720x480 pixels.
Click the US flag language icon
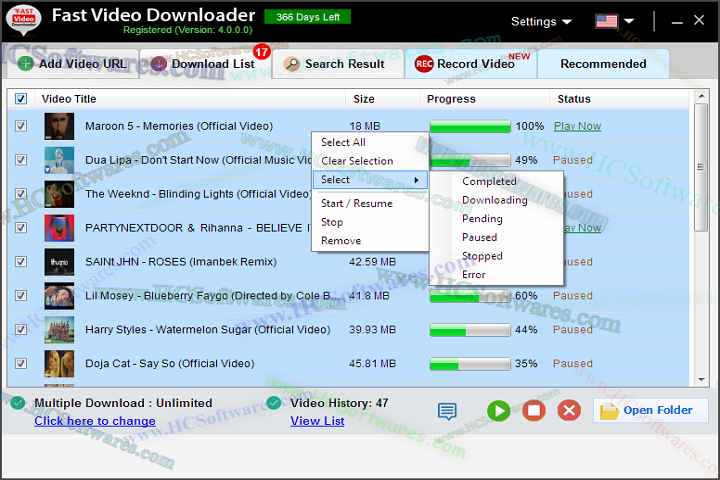click(x=606, y=21)
